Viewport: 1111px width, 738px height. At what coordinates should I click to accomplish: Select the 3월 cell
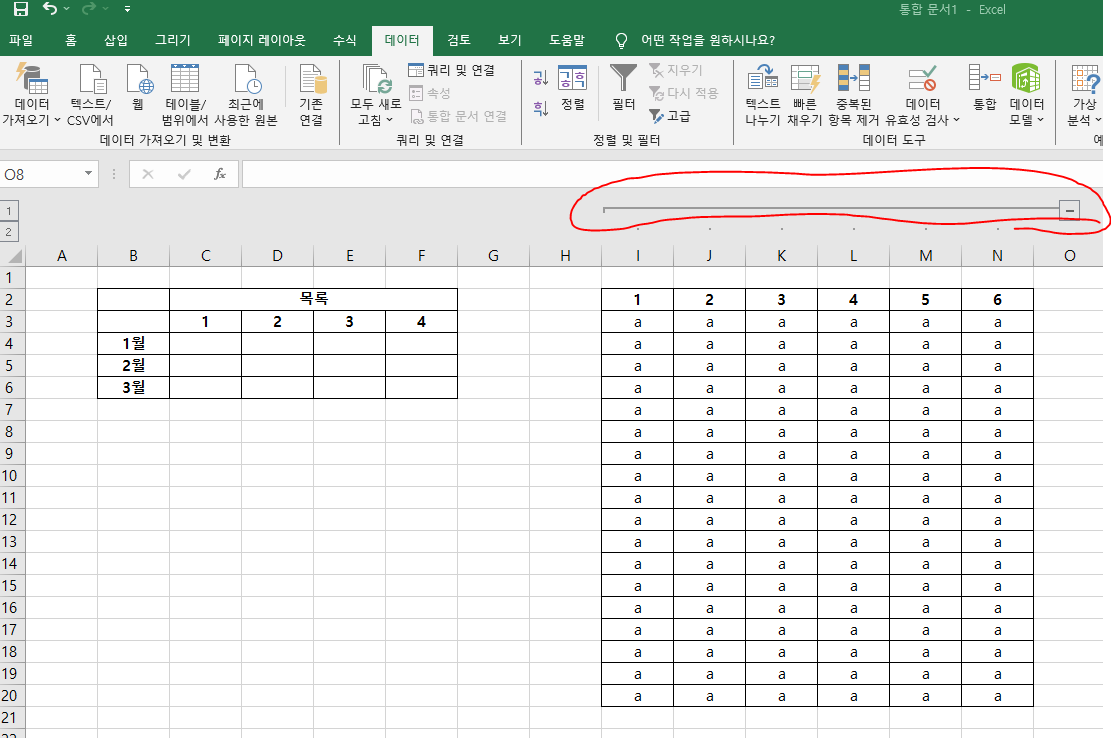(133, 387)
